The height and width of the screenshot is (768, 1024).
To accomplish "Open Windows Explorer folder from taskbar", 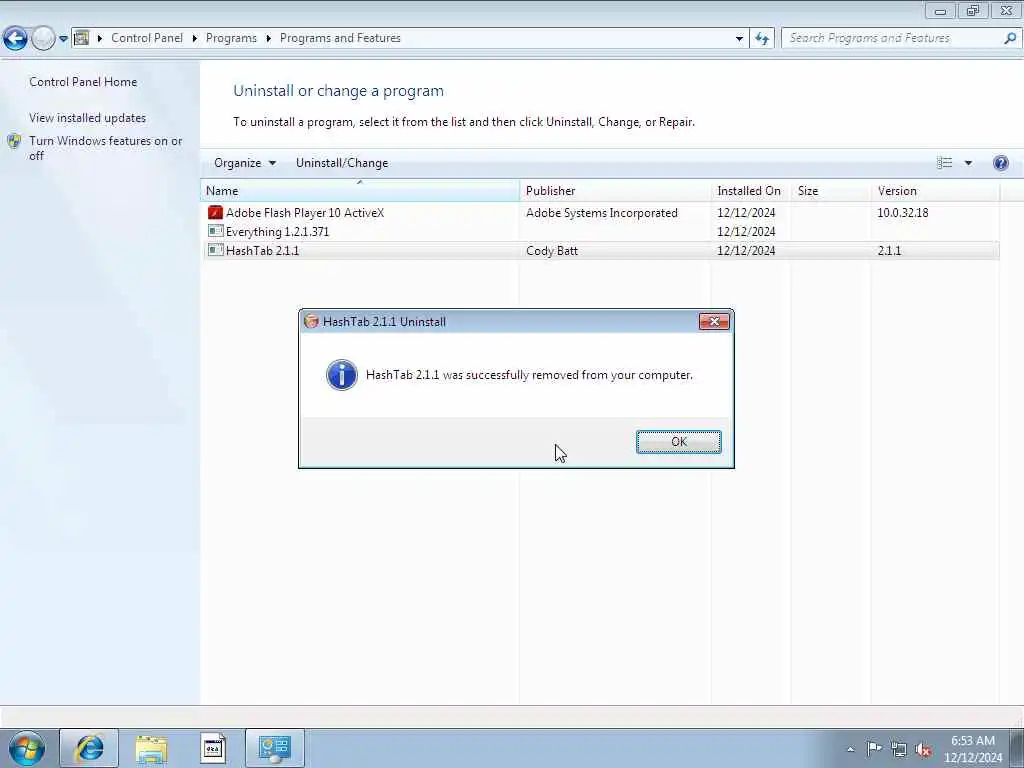I will coord(152,748).
